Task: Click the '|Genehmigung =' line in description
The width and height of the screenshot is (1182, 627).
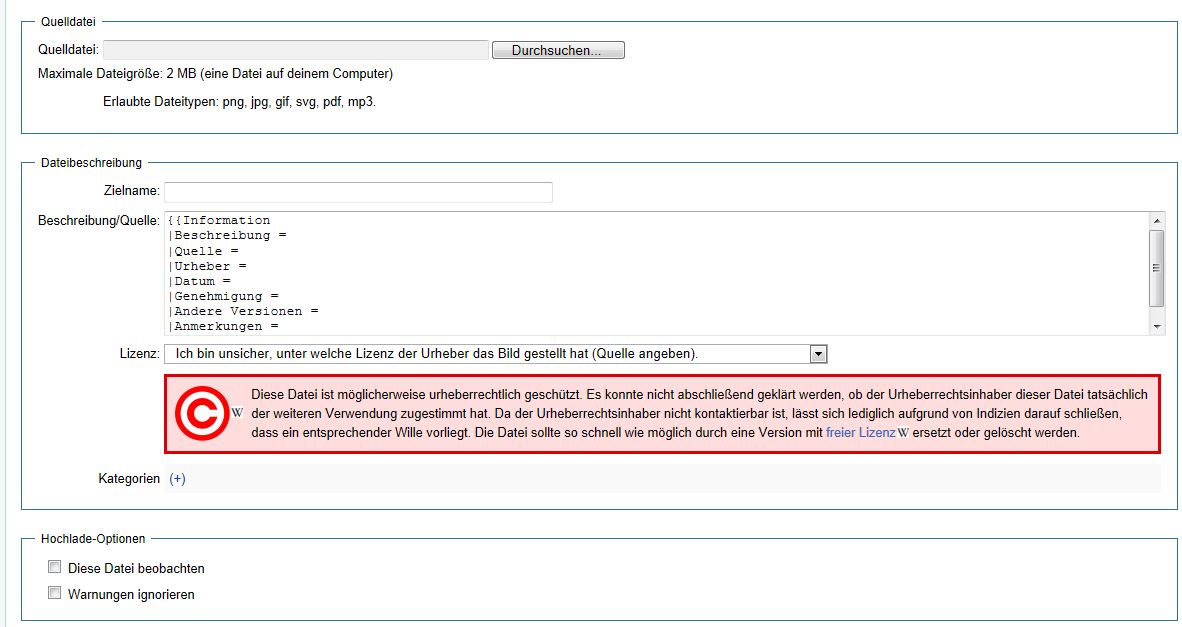Action: (224, 296)
